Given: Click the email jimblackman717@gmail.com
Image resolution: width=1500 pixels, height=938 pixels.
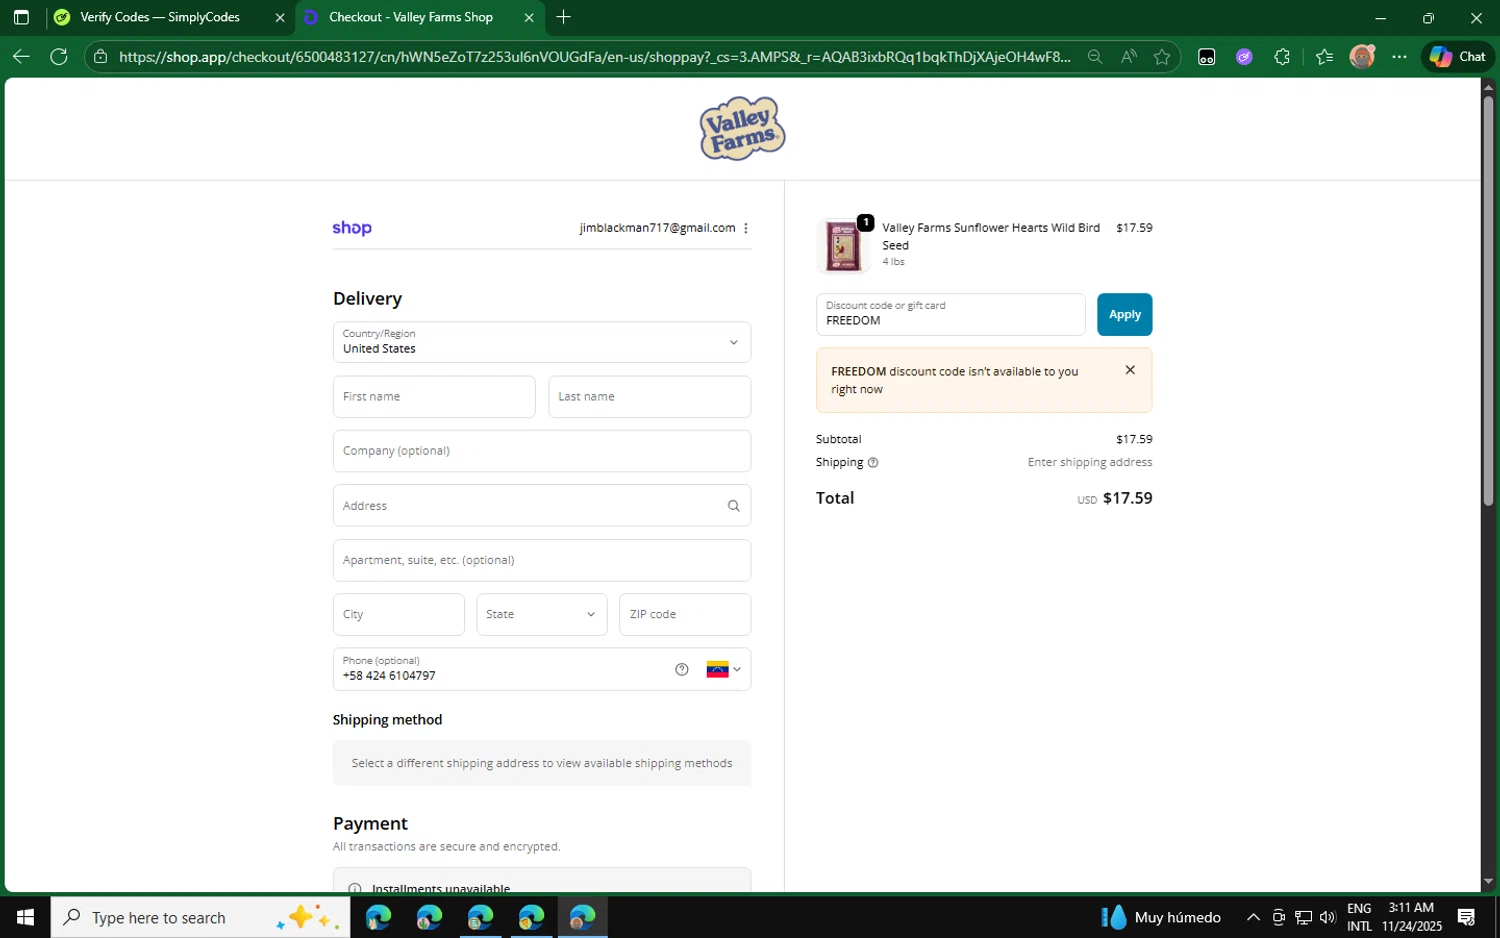Looking at the screenshot, I should coord(657,228).
